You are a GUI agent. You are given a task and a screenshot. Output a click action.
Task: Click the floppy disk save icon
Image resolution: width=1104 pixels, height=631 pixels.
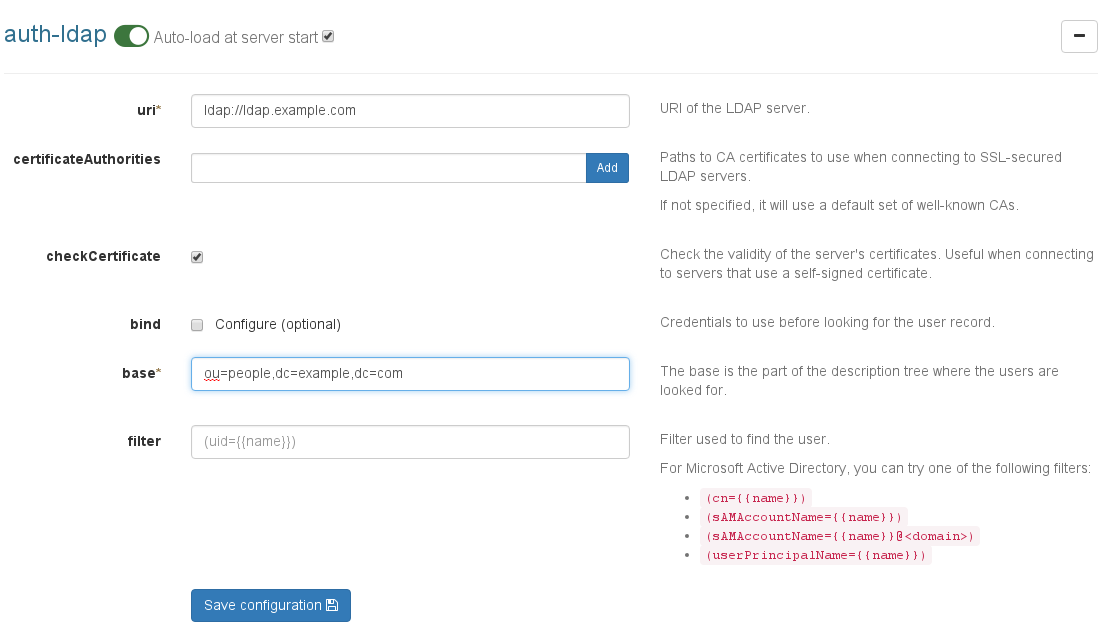pos(332,605)
